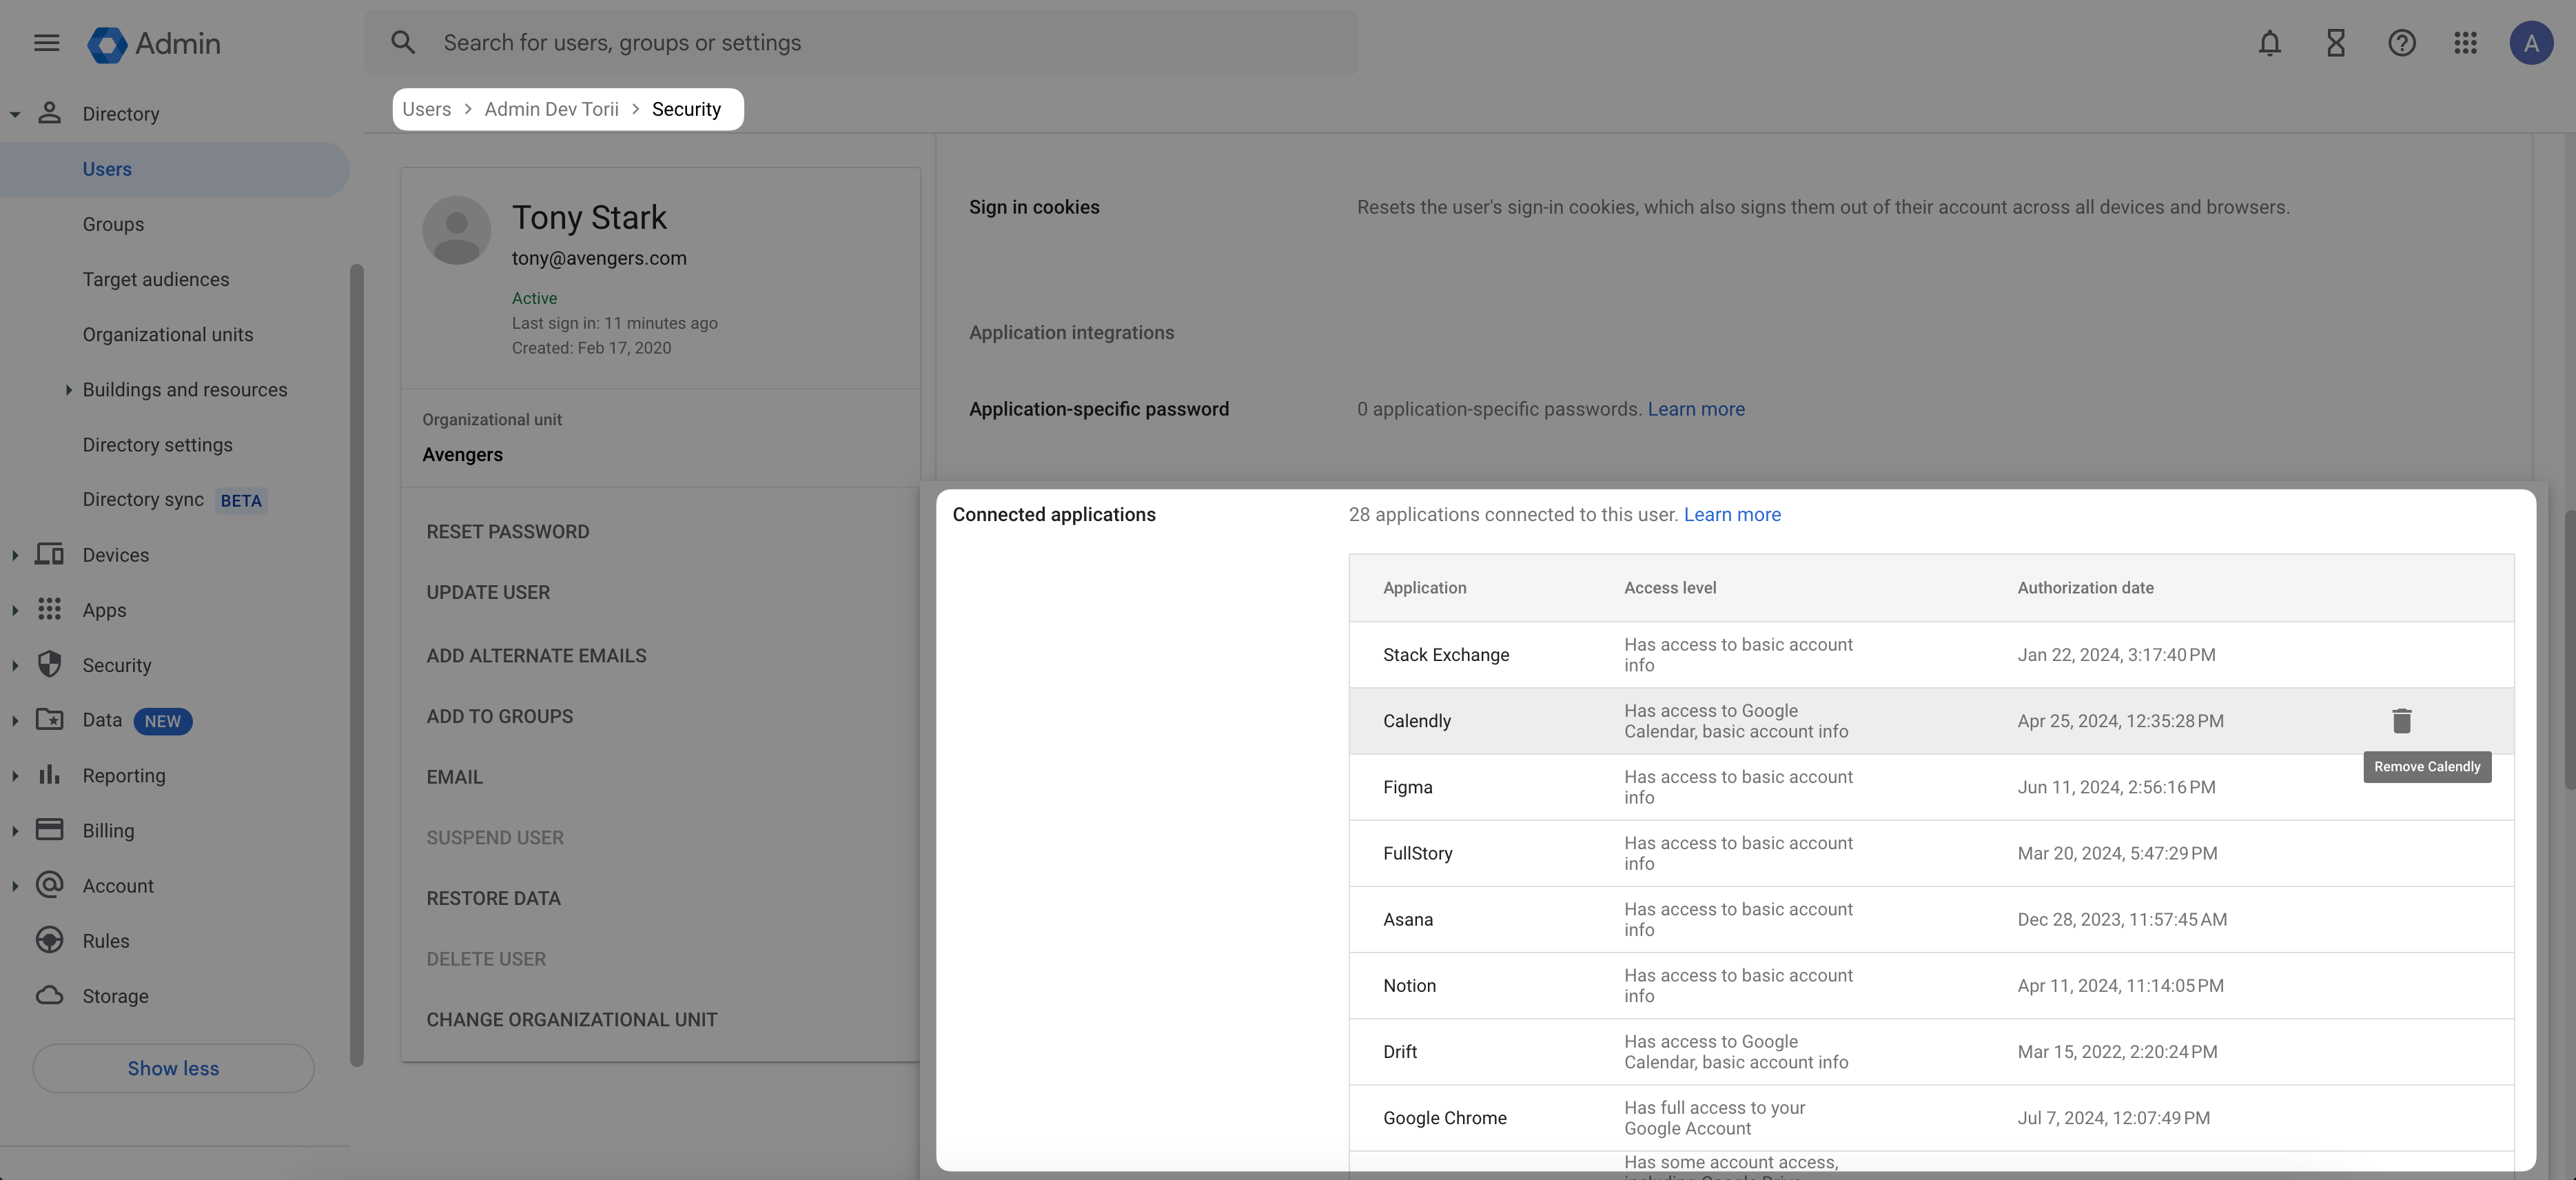Expand Buildings and resources
The height and width of the screenshot is (1180, 2576).
68,390
